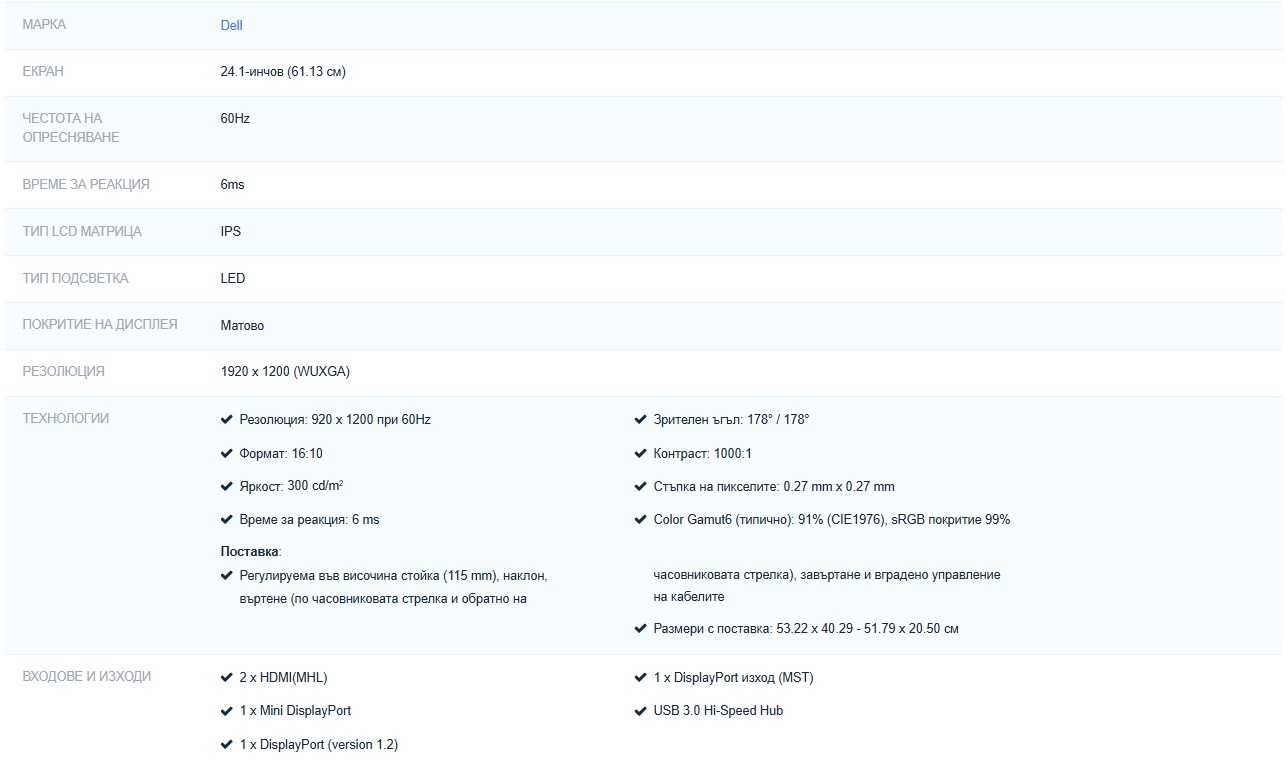Select the МАРКА row label
Viewport: 1287px width, 763px height.
(x=44, y=24)
